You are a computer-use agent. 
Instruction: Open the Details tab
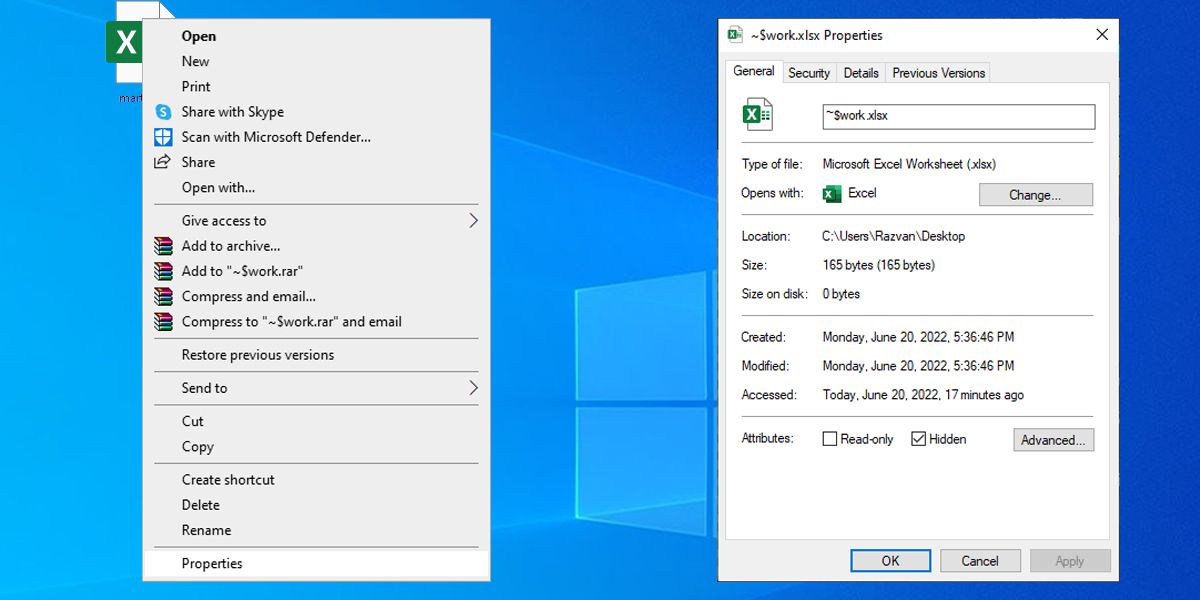click(860, 73)
